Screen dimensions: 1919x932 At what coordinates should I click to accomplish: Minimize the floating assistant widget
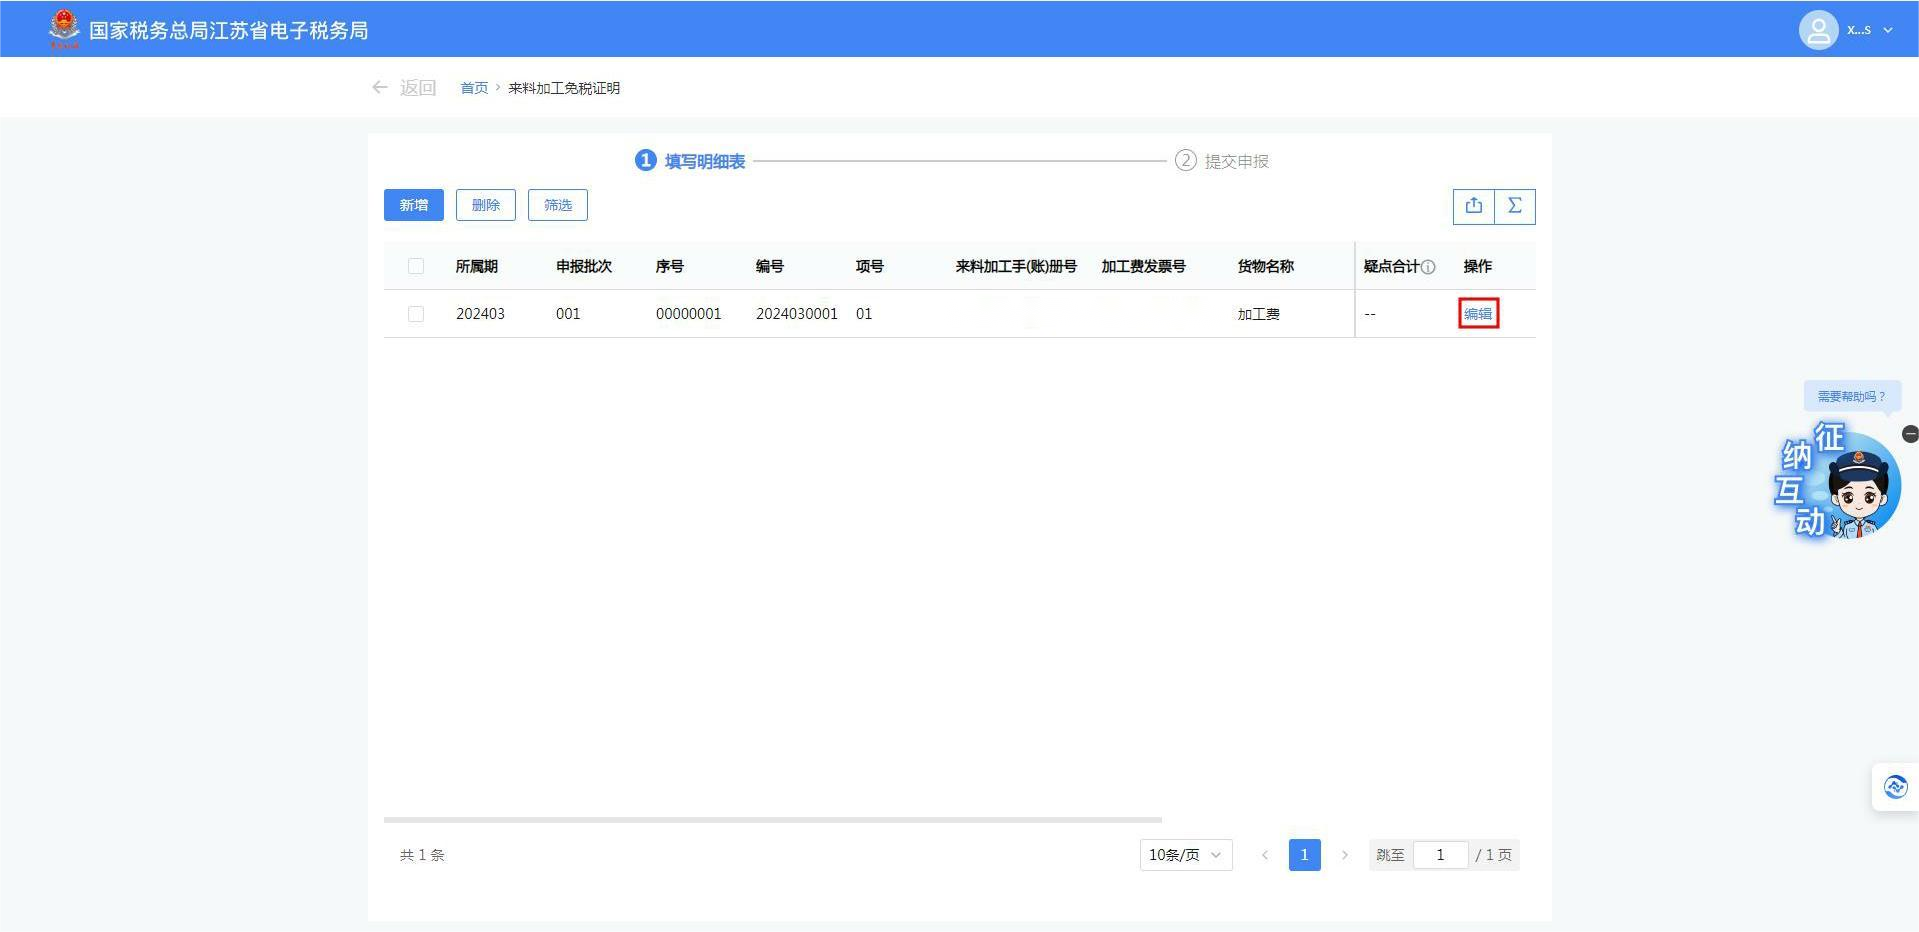pyautogui.click(x=1909, y=434)
